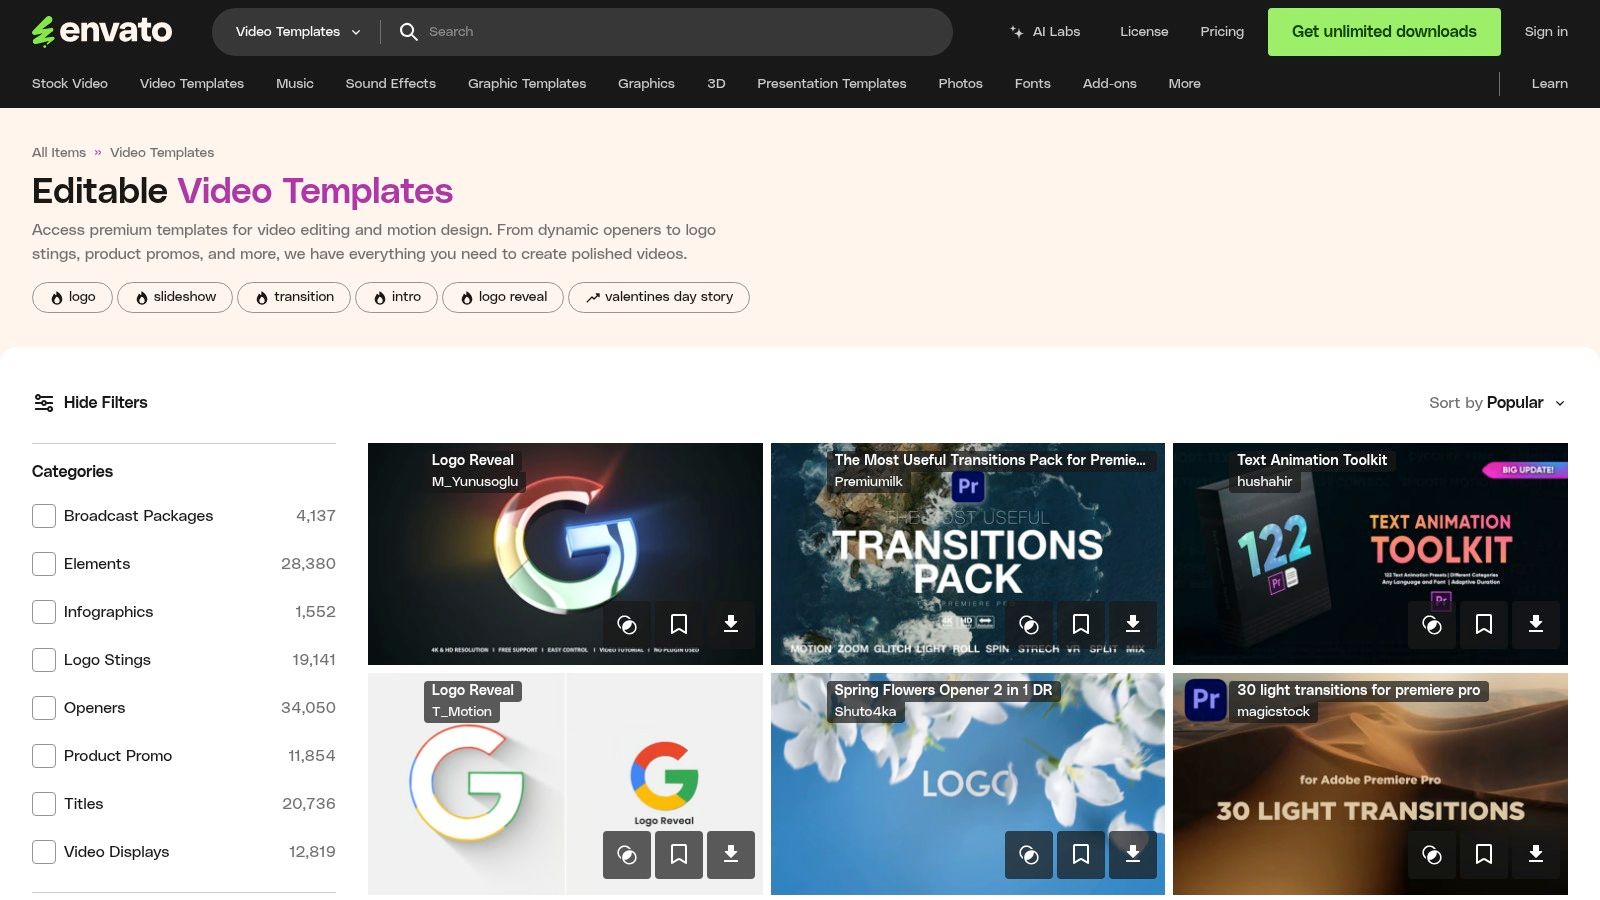The height and width of the screenshot is (900, 1600).
Task: Check the Broadcast Packages category
Action: pyautogui.click(x=44, y=516)
